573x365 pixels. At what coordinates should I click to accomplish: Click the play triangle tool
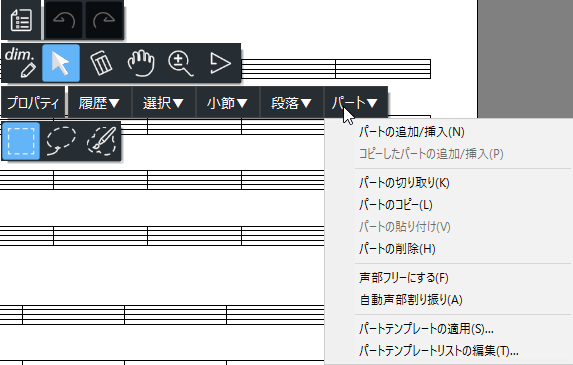[220, 63]
